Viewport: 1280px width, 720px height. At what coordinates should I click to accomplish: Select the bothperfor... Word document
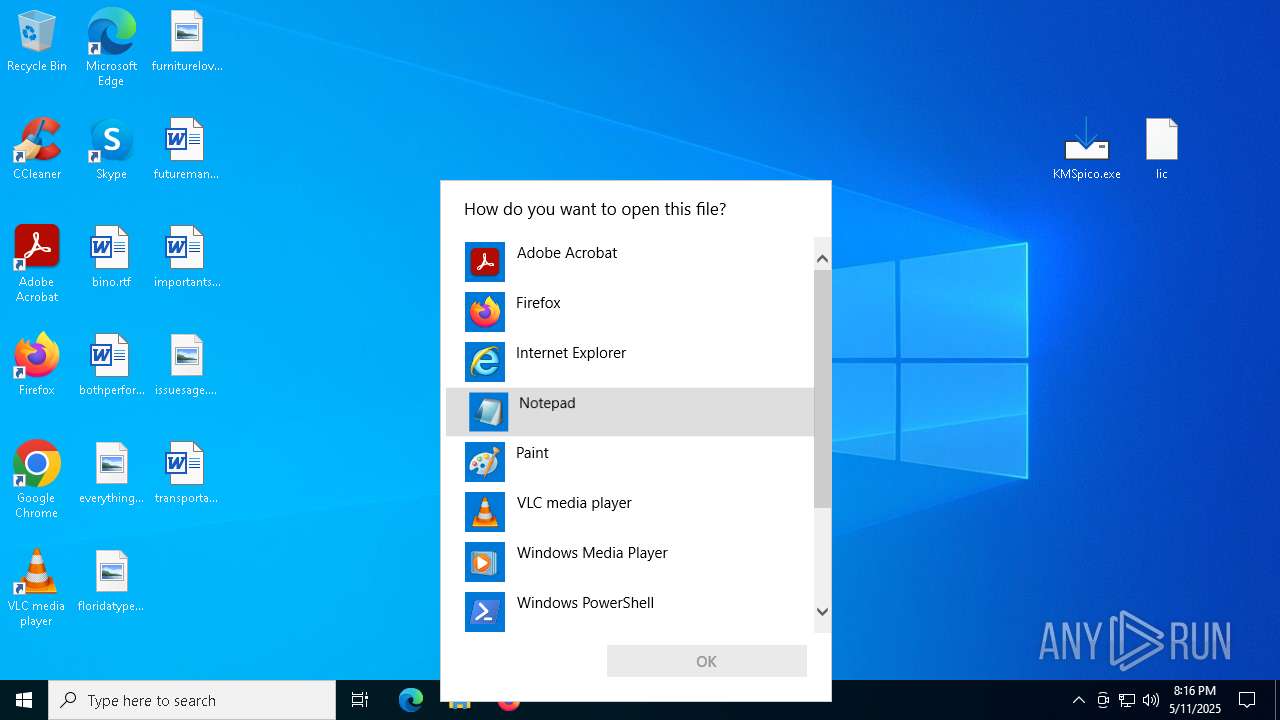[111, 365]
